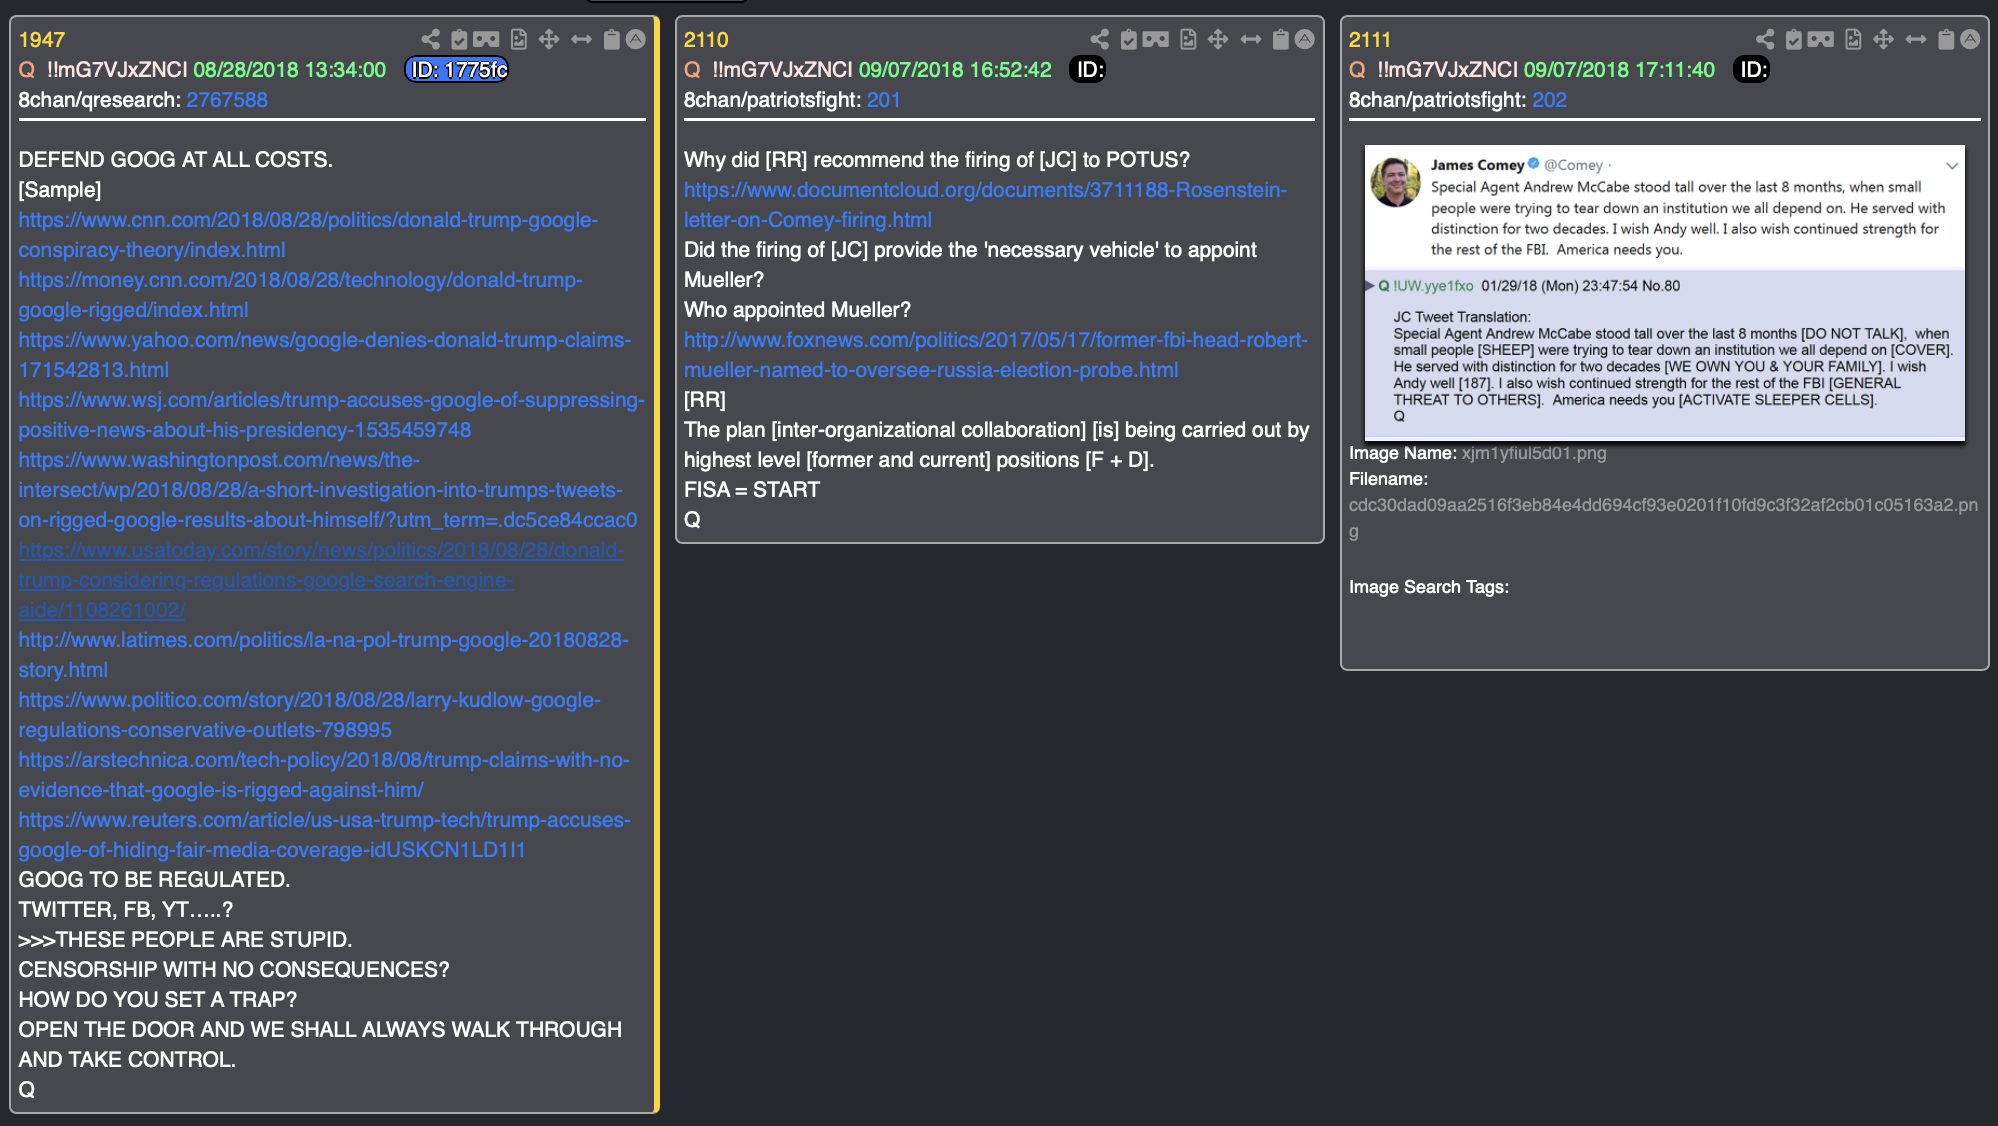Image resolution: width=1998 pixels, height=1126 pixels.
Task: Click the clipboard-check icon on post 2110
Action: coord(1129,39)
